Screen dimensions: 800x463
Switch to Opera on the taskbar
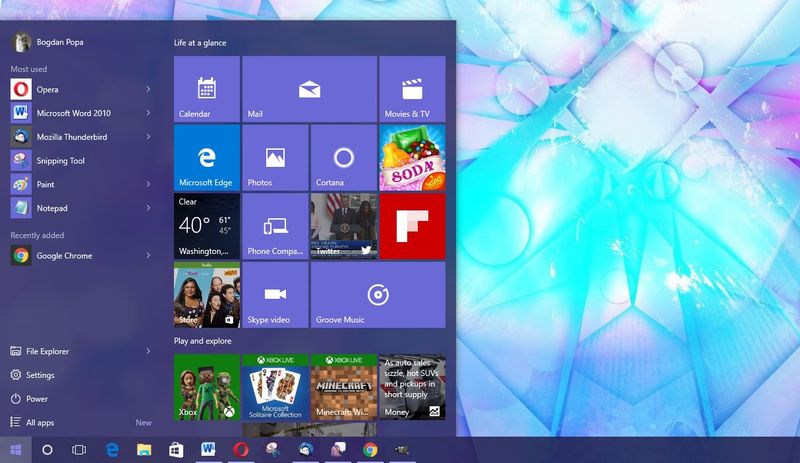[x=241, y=450]
